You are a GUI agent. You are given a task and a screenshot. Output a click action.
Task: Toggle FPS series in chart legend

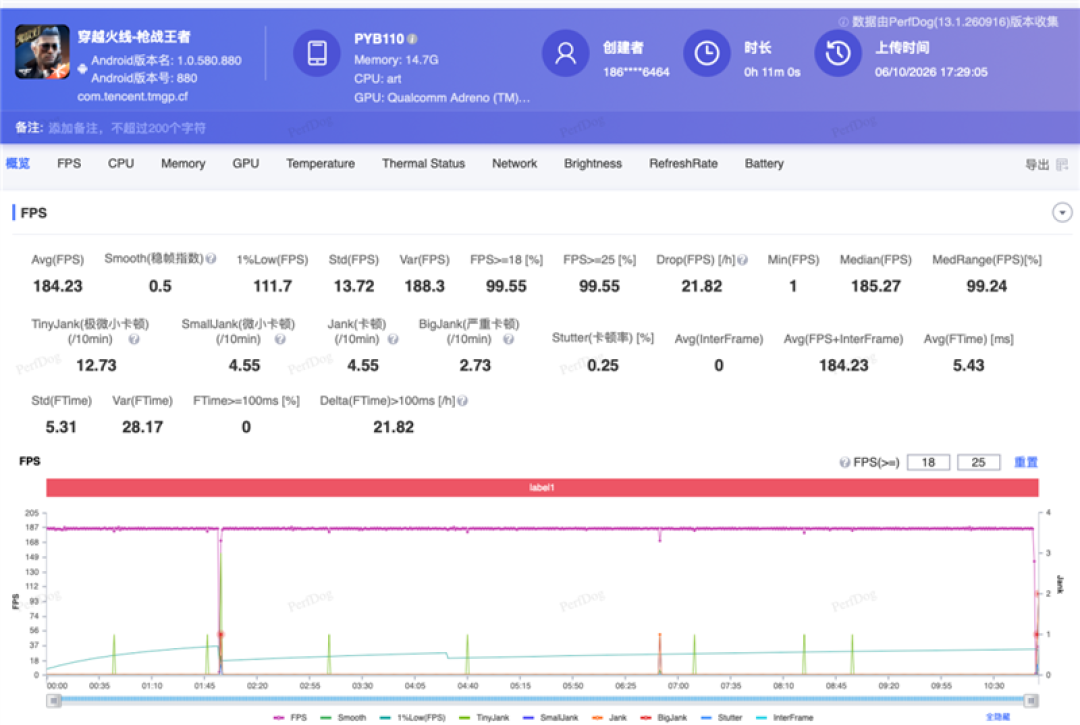tap(290, 717)
